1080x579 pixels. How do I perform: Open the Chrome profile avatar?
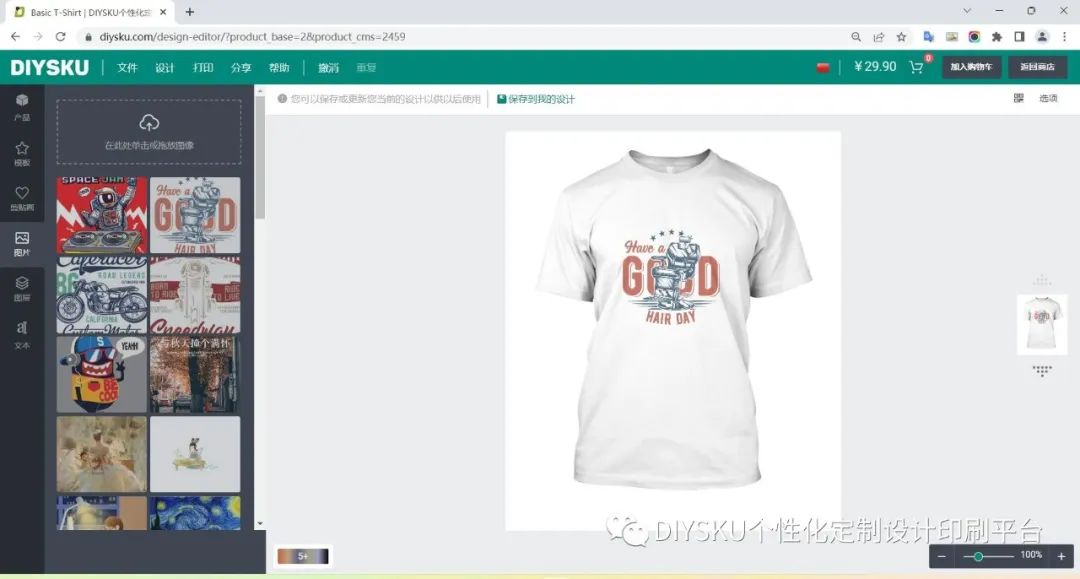1042,36
